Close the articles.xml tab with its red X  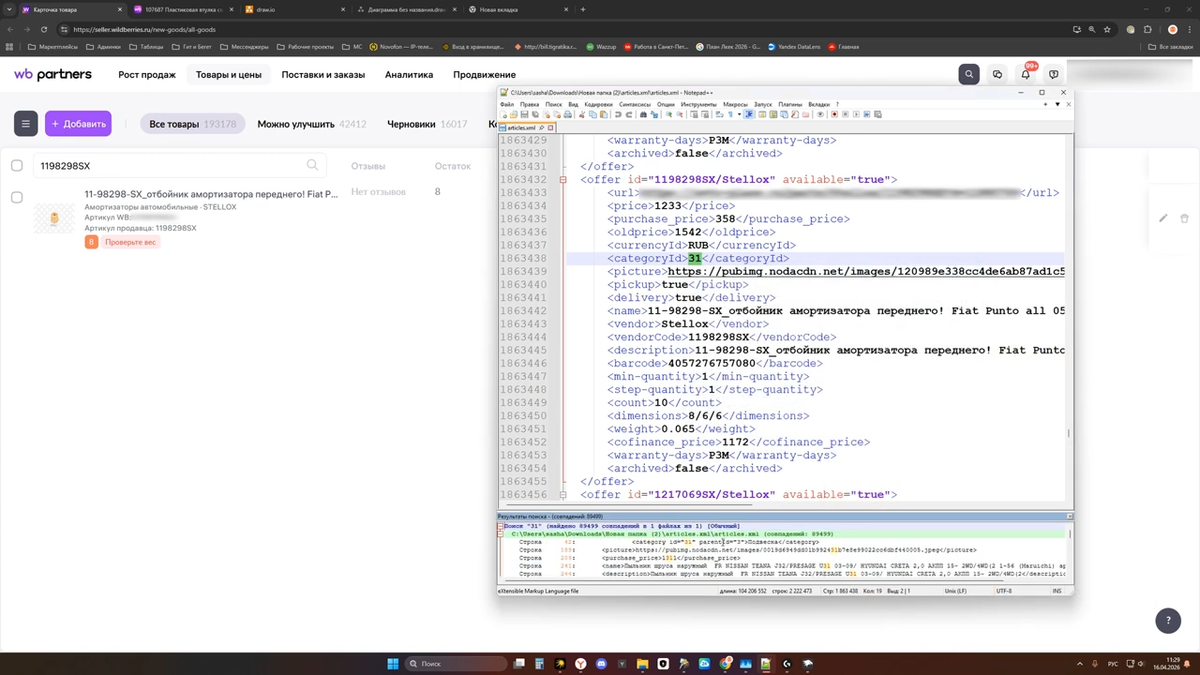click(551, 128)
